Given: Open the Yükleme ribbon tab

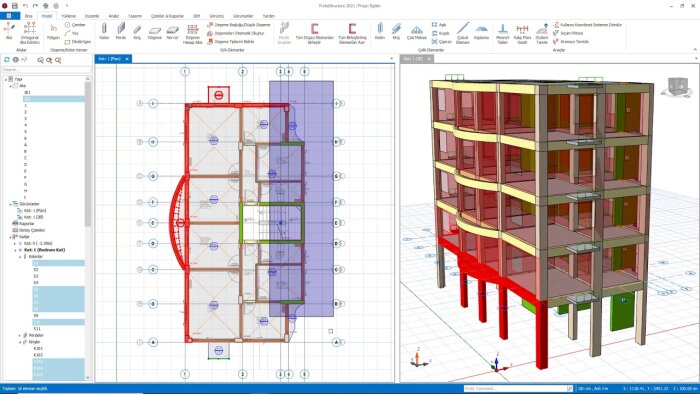Looking at the screenshot, I should [x=69, y=16].
